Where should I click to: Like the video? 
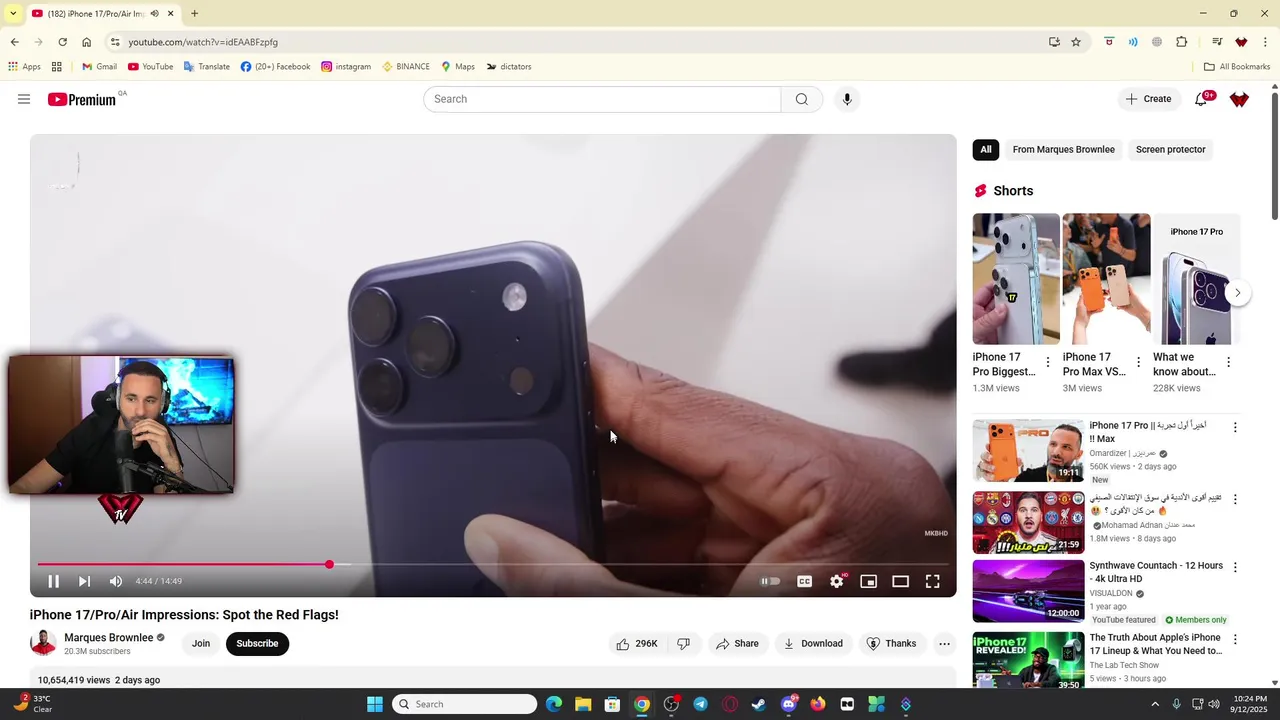pyautogui.click(x=636, y=644)
